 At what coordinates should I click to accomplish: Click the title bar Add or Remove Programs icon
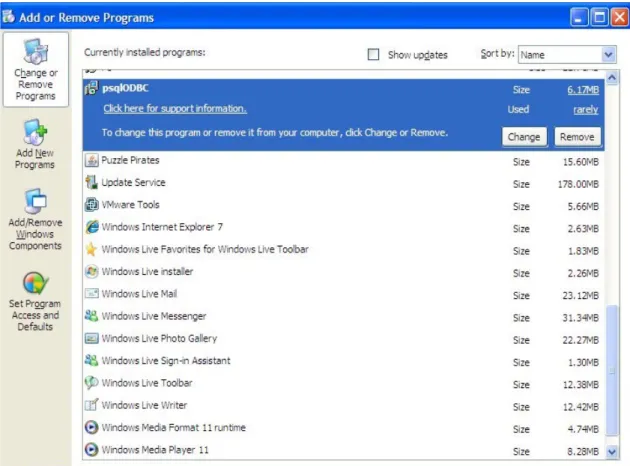[x=8, y=17]
